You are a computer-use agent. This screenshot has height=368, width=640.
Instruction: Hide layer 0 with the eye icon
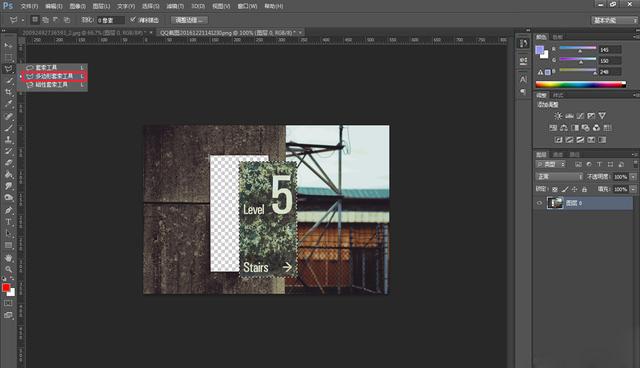pyautogui.click(x=540, y=203)
